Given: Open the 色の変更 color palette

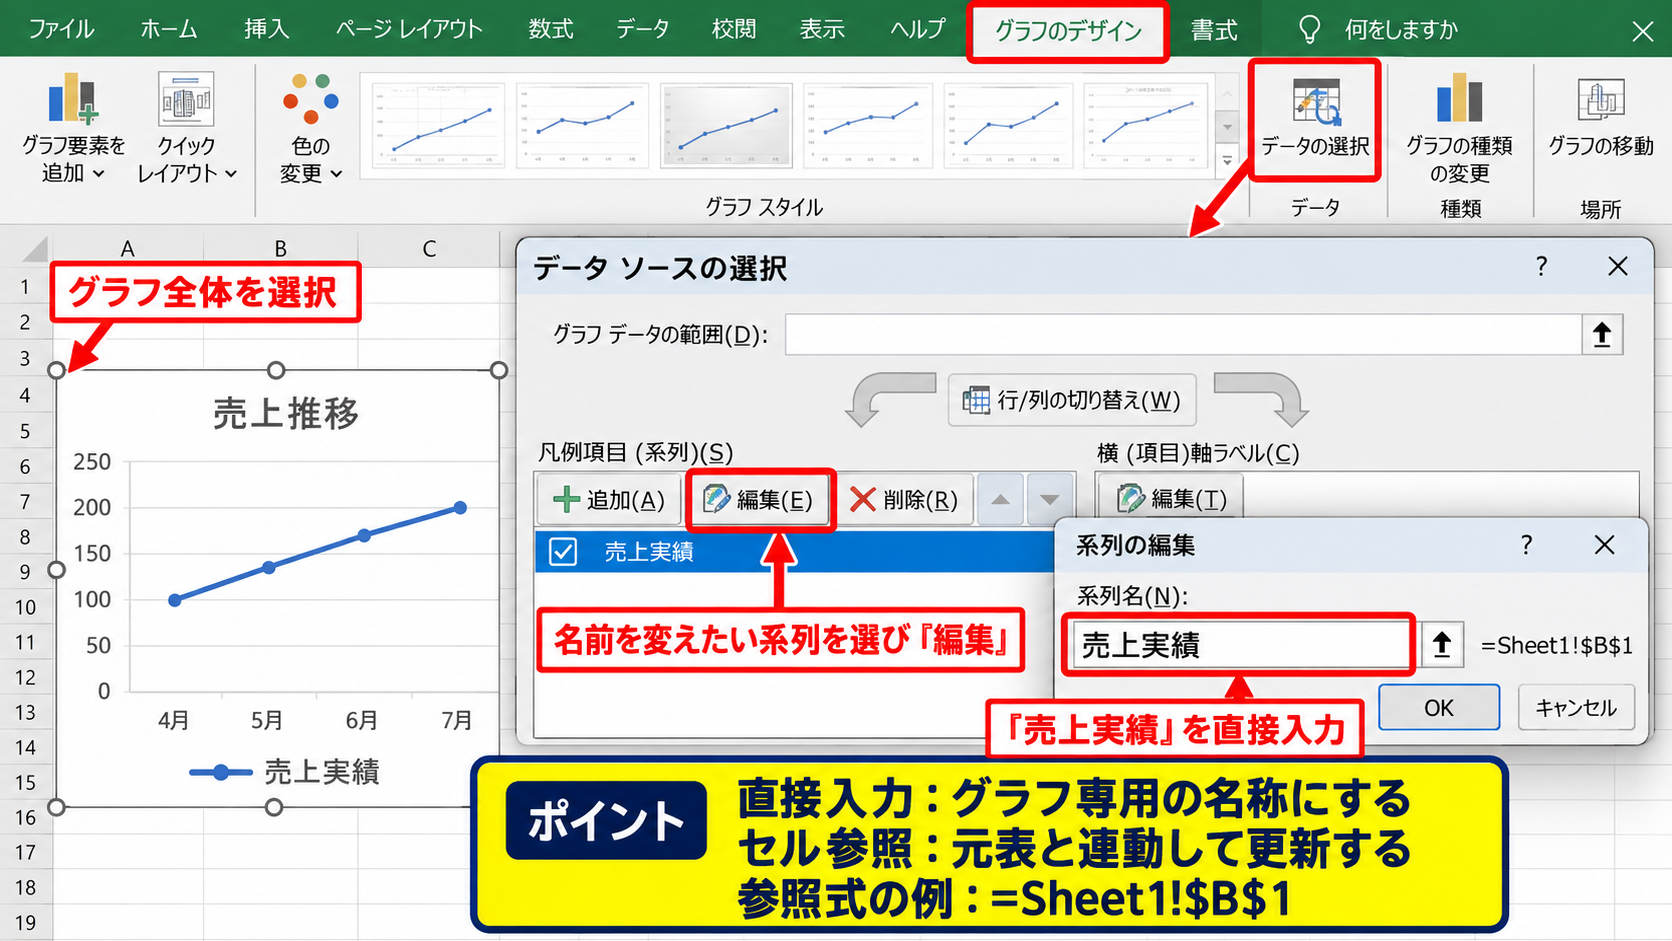Looking at the screenshot, I should point(311,127).
